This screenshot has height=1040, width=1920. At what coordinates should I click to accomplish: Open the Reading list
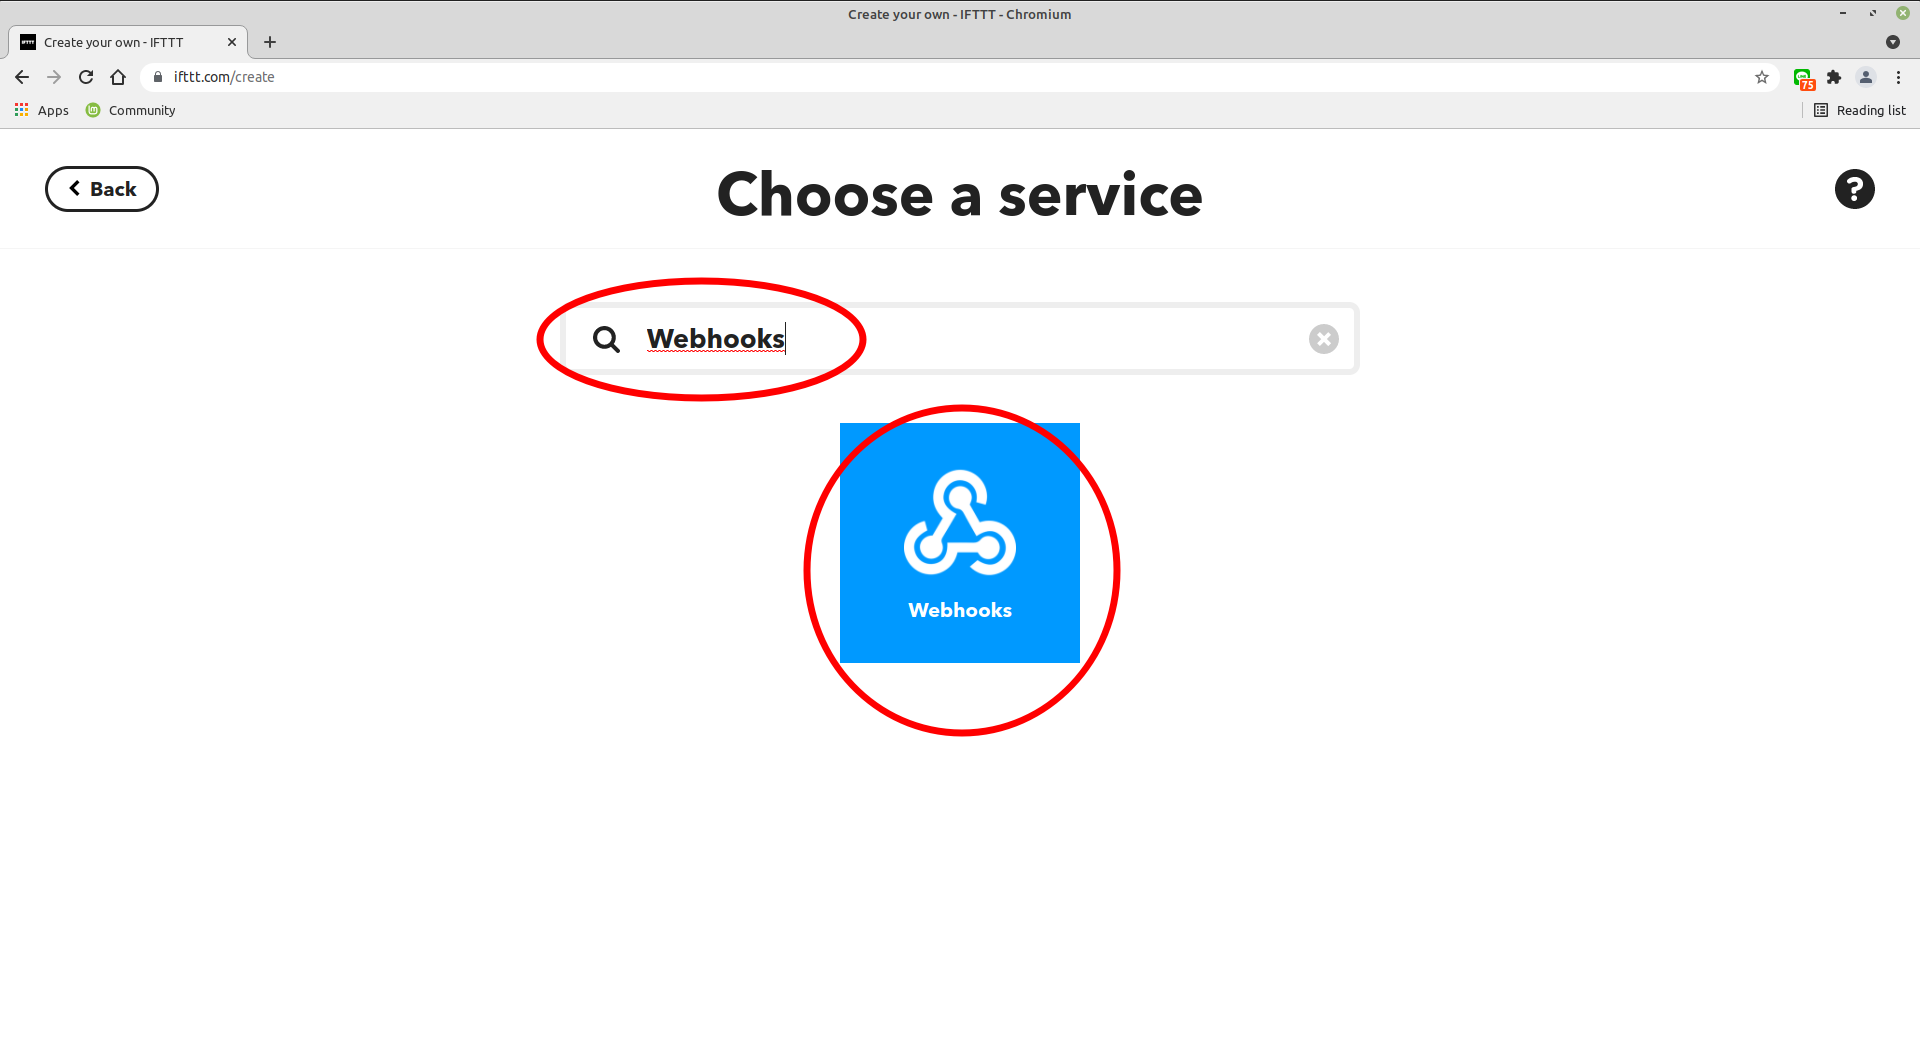1860,110
